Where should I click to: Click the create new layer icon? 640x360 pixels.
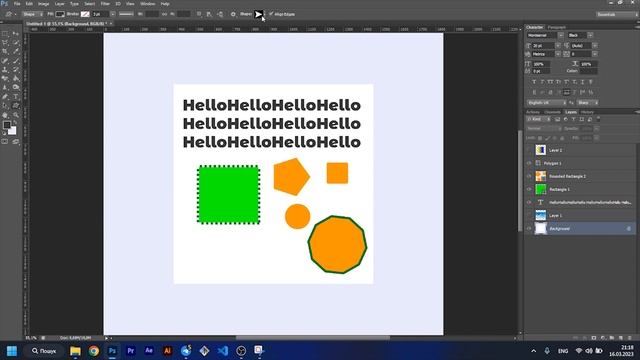[x=621, y=338]
